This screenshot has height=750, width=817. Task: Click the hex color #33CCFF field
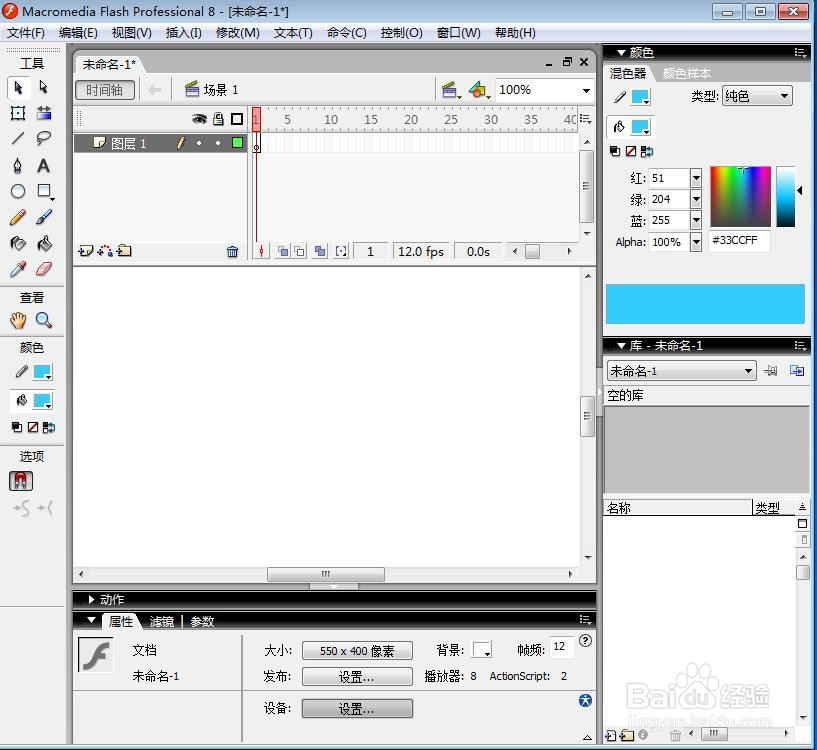pos(739,241)
